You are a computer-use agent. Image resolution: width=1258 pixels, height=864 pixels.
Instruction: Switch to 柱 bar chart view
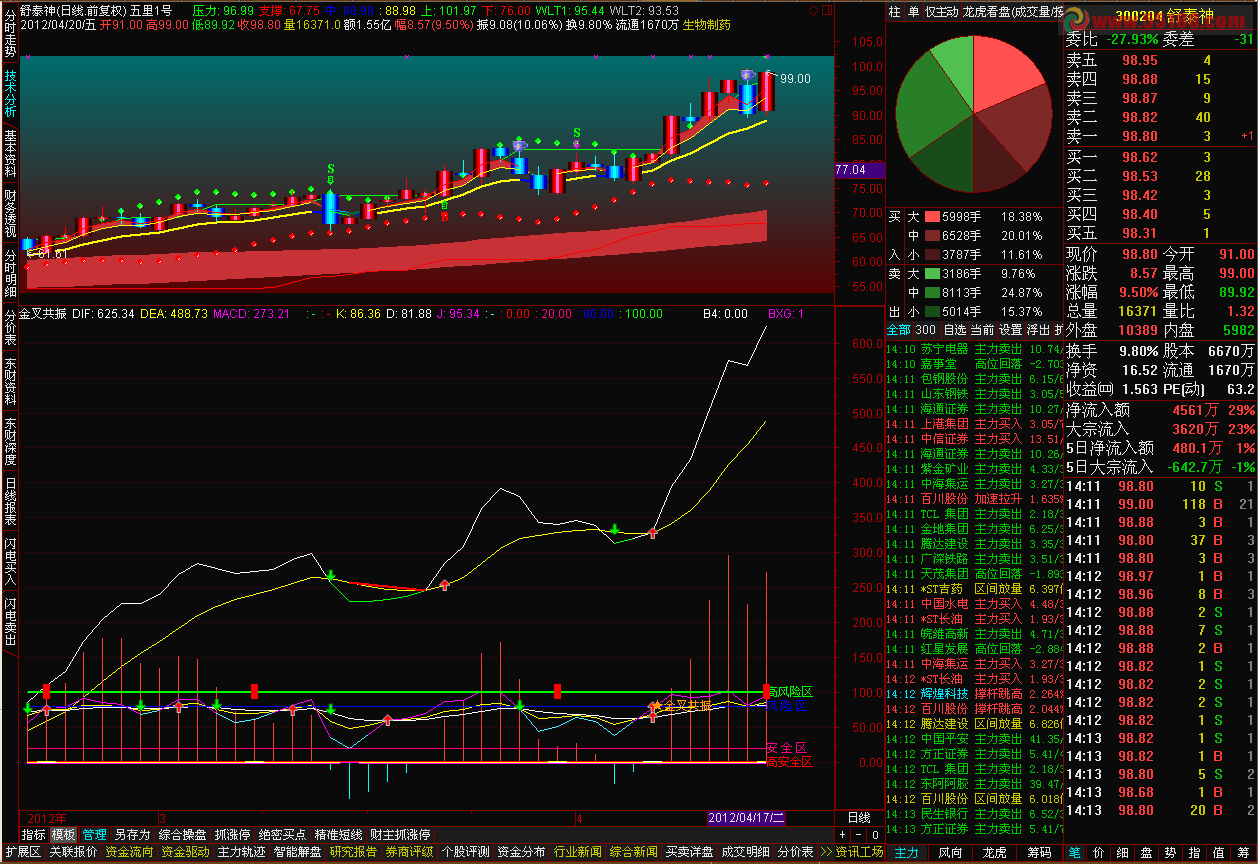pos(895,12)
